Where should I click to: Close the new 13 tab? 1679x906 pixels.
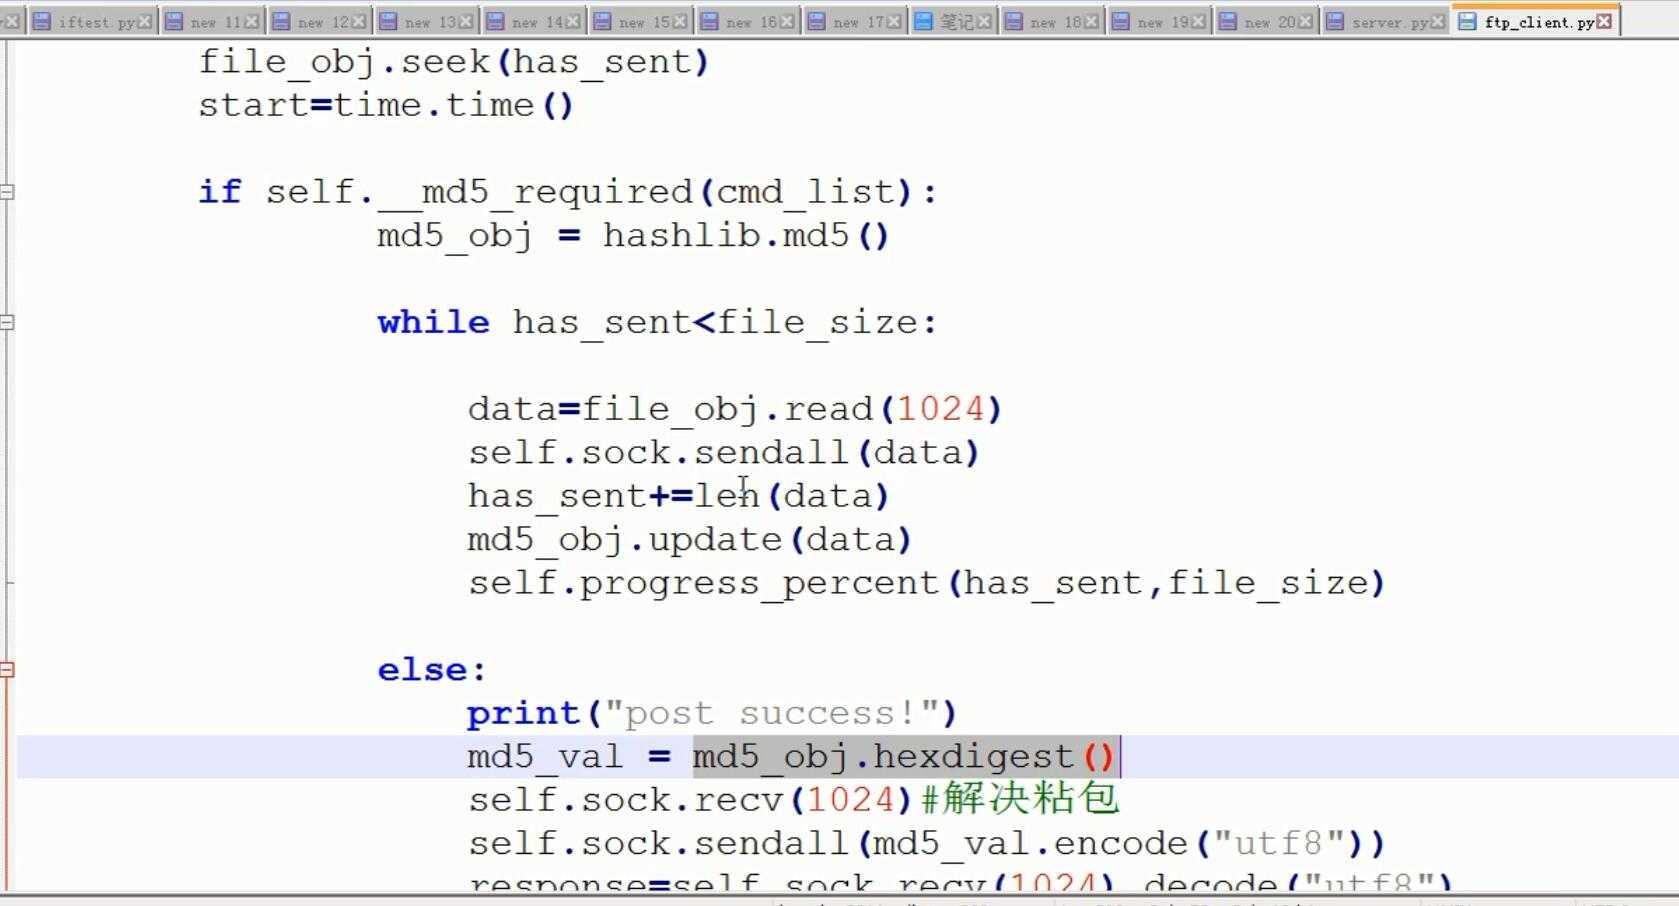click(x=465, y=22)
